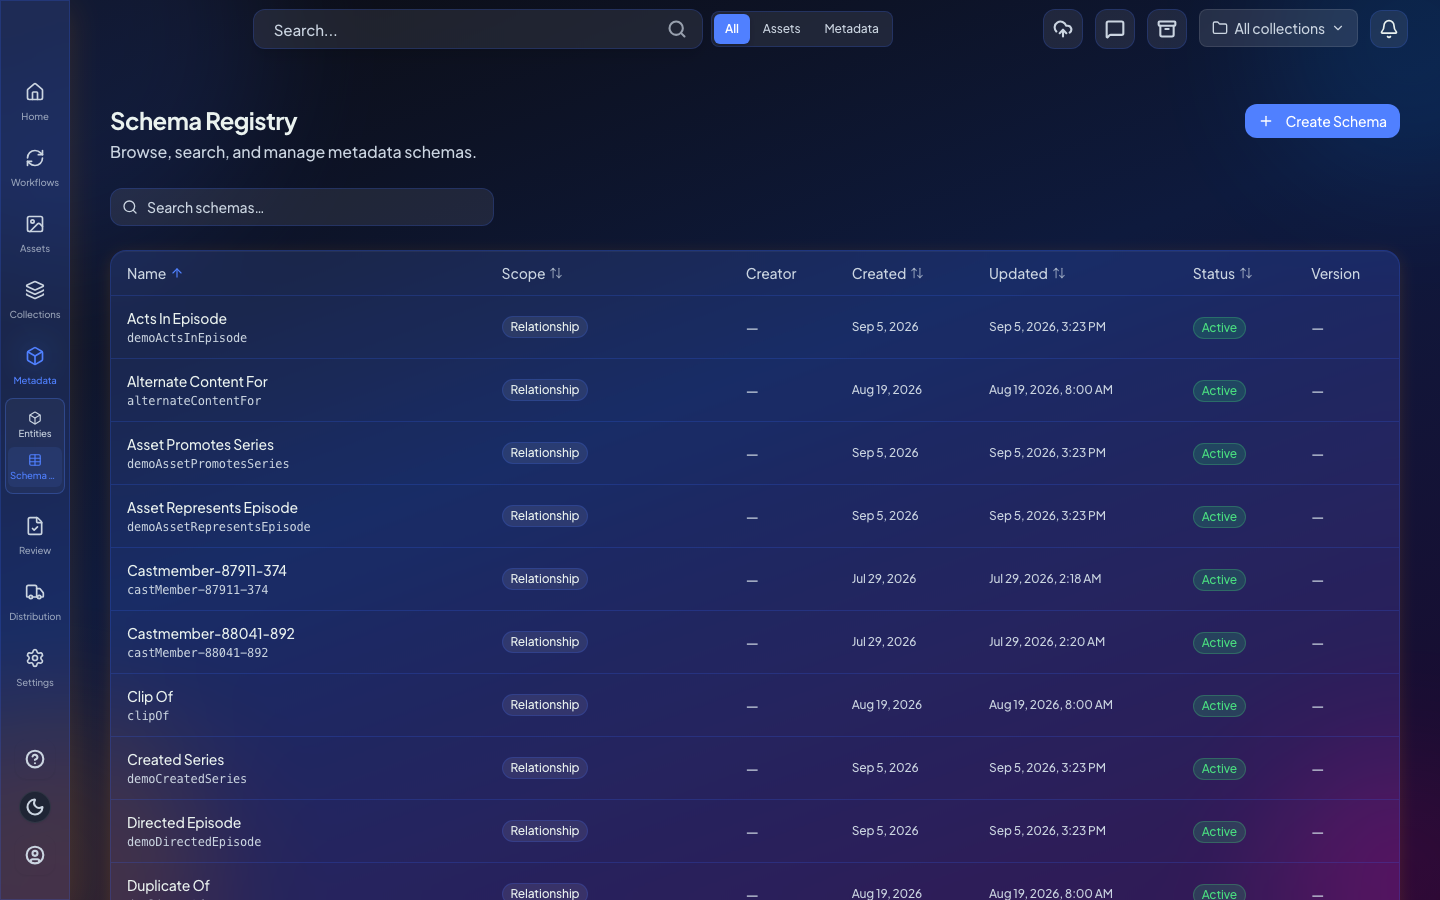Click the castMember-88041-892 identifier text
Viewport: 1440px width, 900px height.
tap(198, 653)
